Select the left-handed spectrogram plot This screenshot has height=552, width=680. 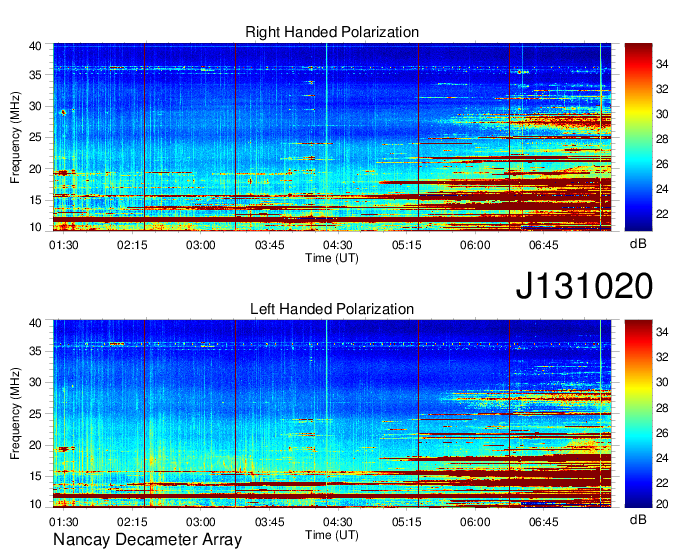click(332, 414)
